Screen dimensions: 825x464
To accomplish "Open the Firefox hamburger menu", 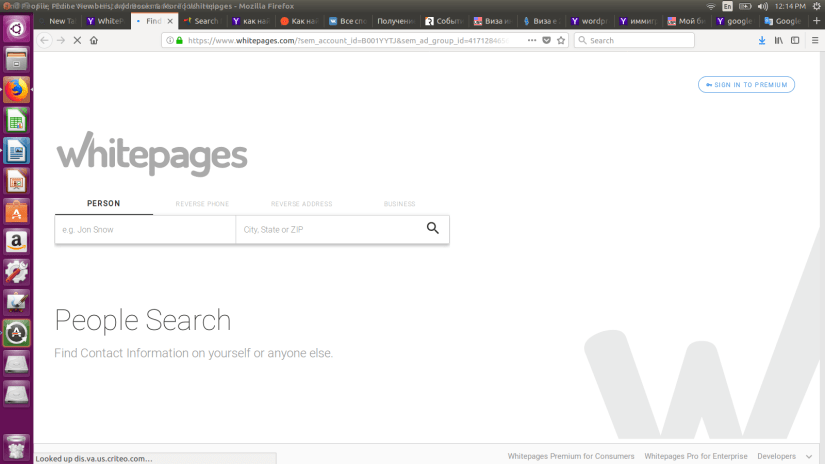I will tap(815, 41).
